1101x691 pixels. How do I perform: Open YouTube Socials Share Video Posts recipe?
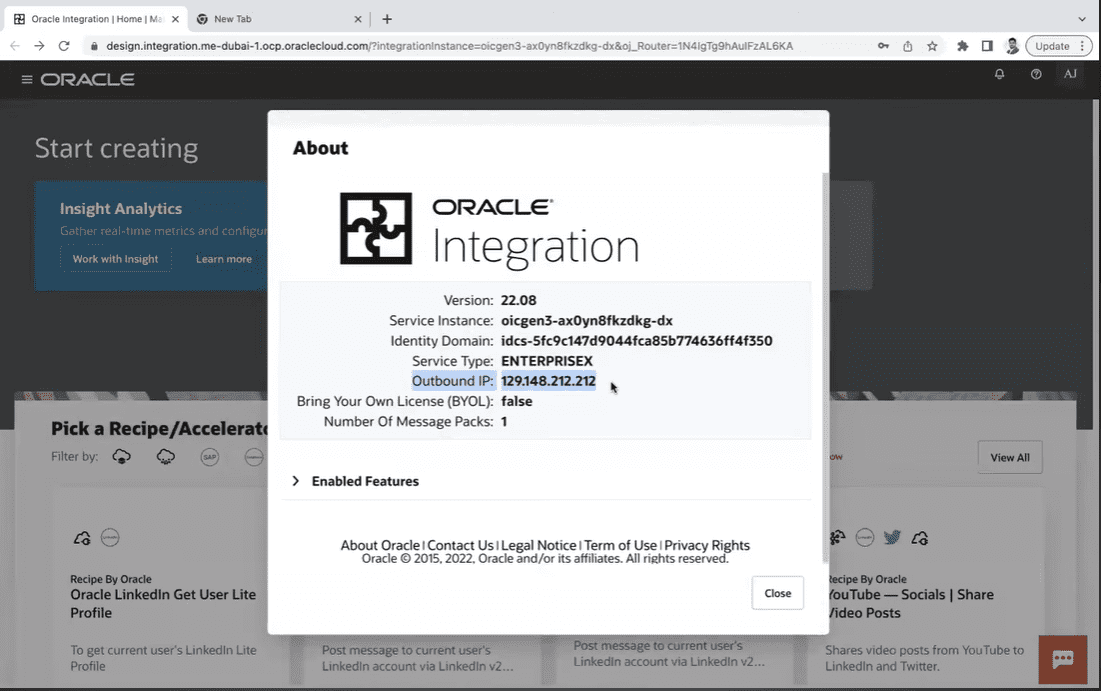tap(910, 604)
